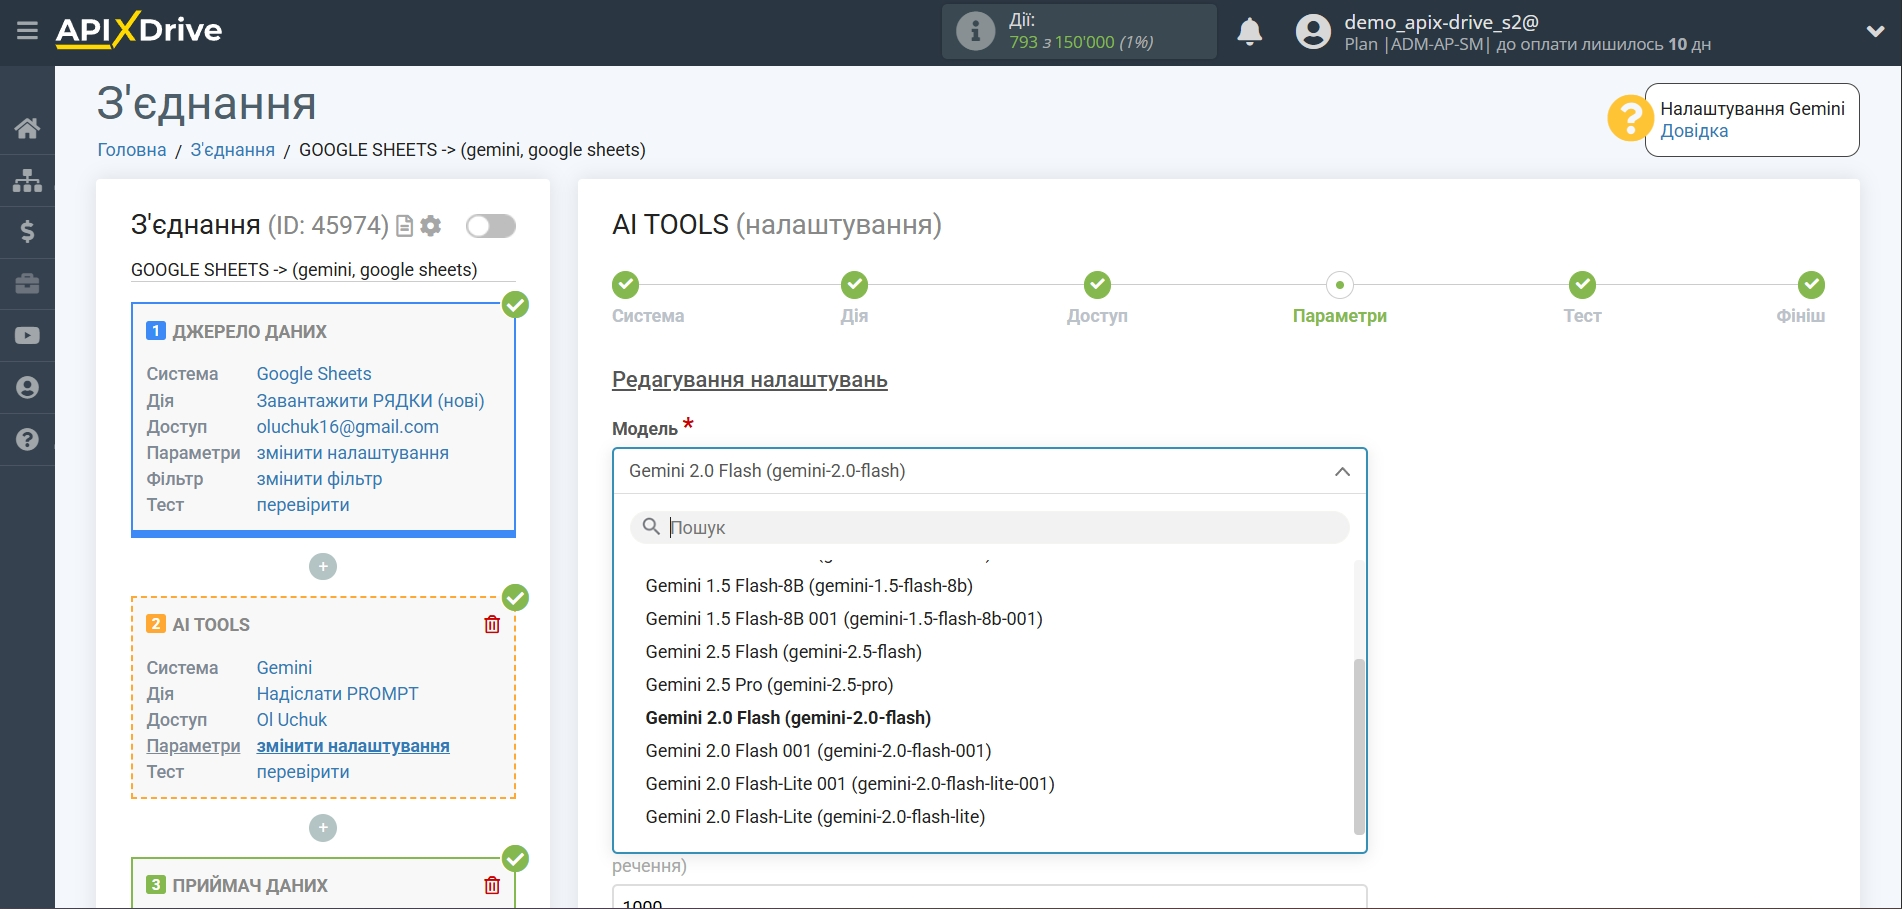
Task: Click AI TOOLS змінити налаштування link
Action: (x=353, y=746)
